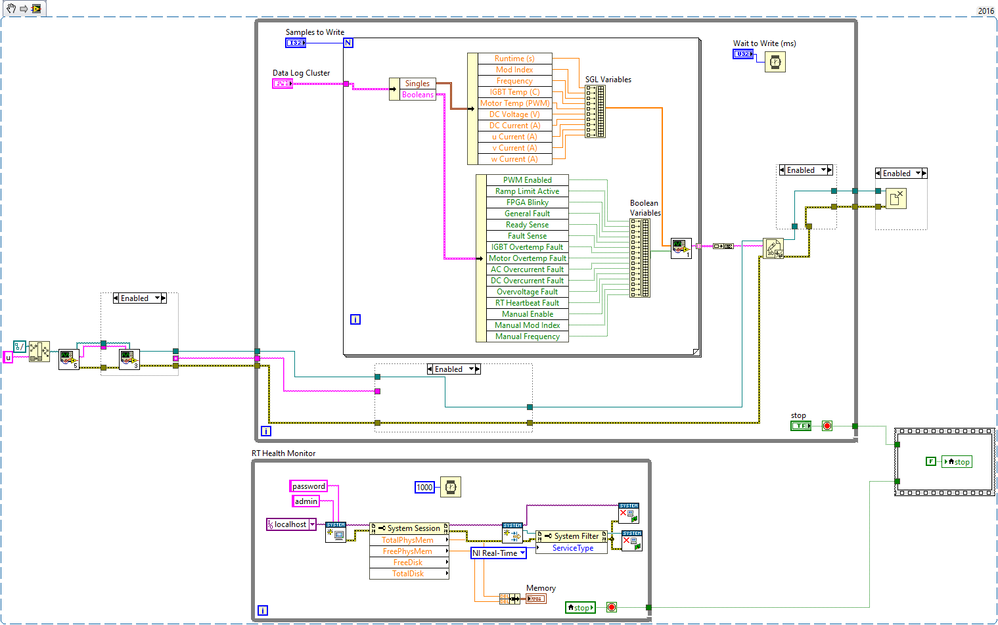Click the file path constant icon
998x625 pixels.
point(20,347)
